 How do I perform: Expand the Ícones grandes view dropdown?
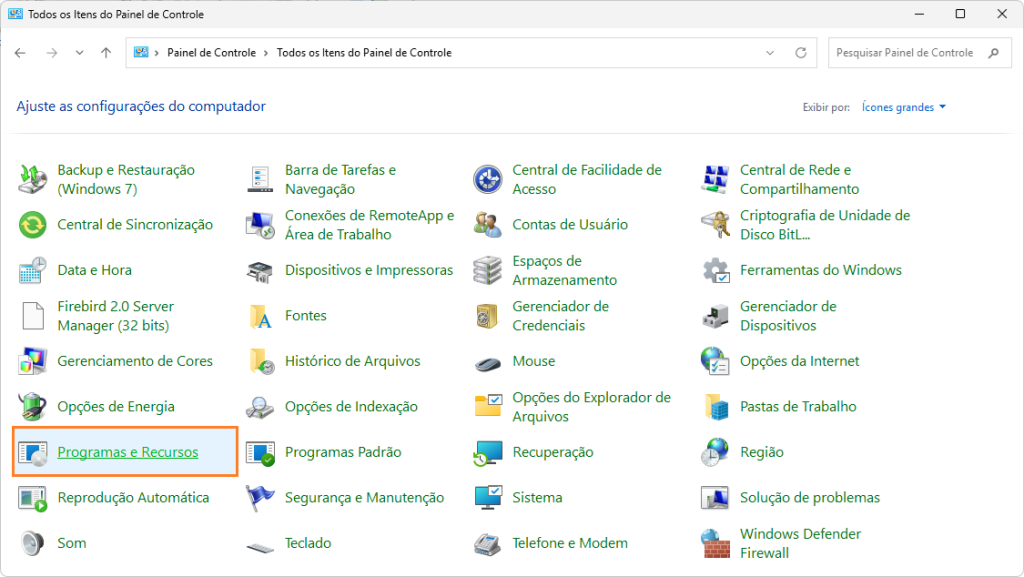click(903, 107)
